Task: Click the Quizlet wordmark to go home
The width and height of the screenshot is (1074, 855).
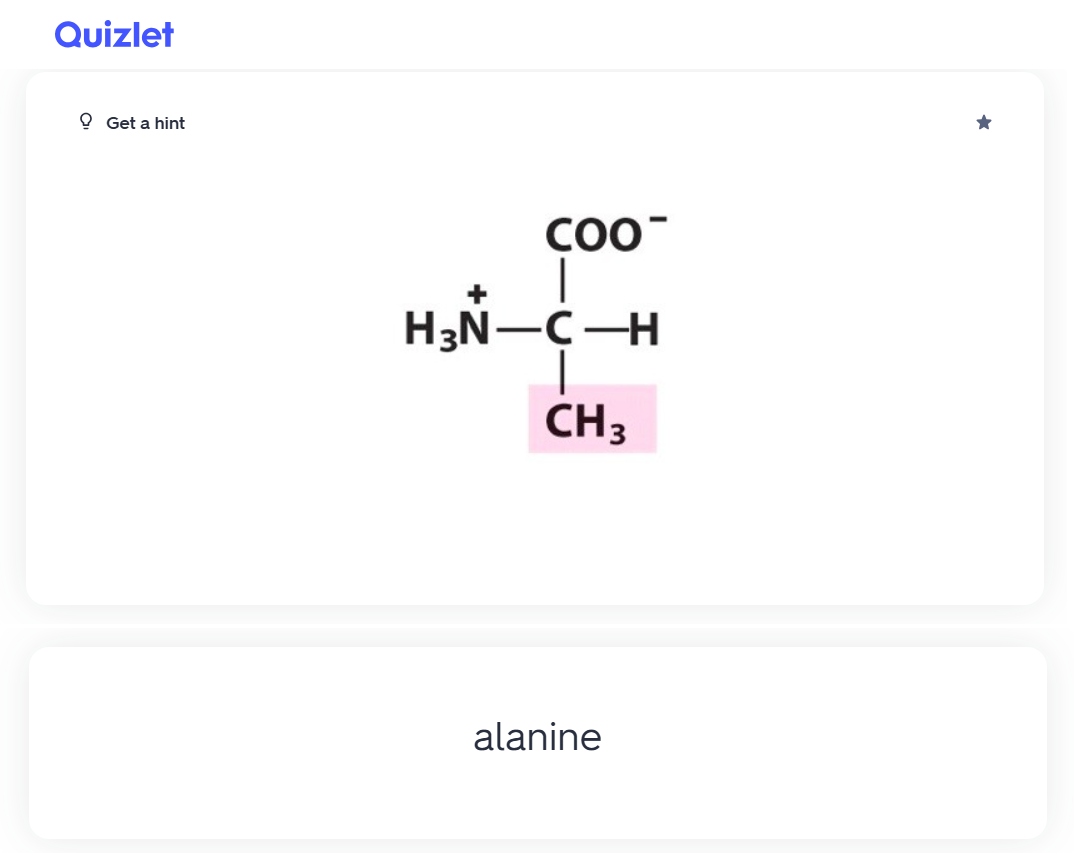Action: (114, 34)
